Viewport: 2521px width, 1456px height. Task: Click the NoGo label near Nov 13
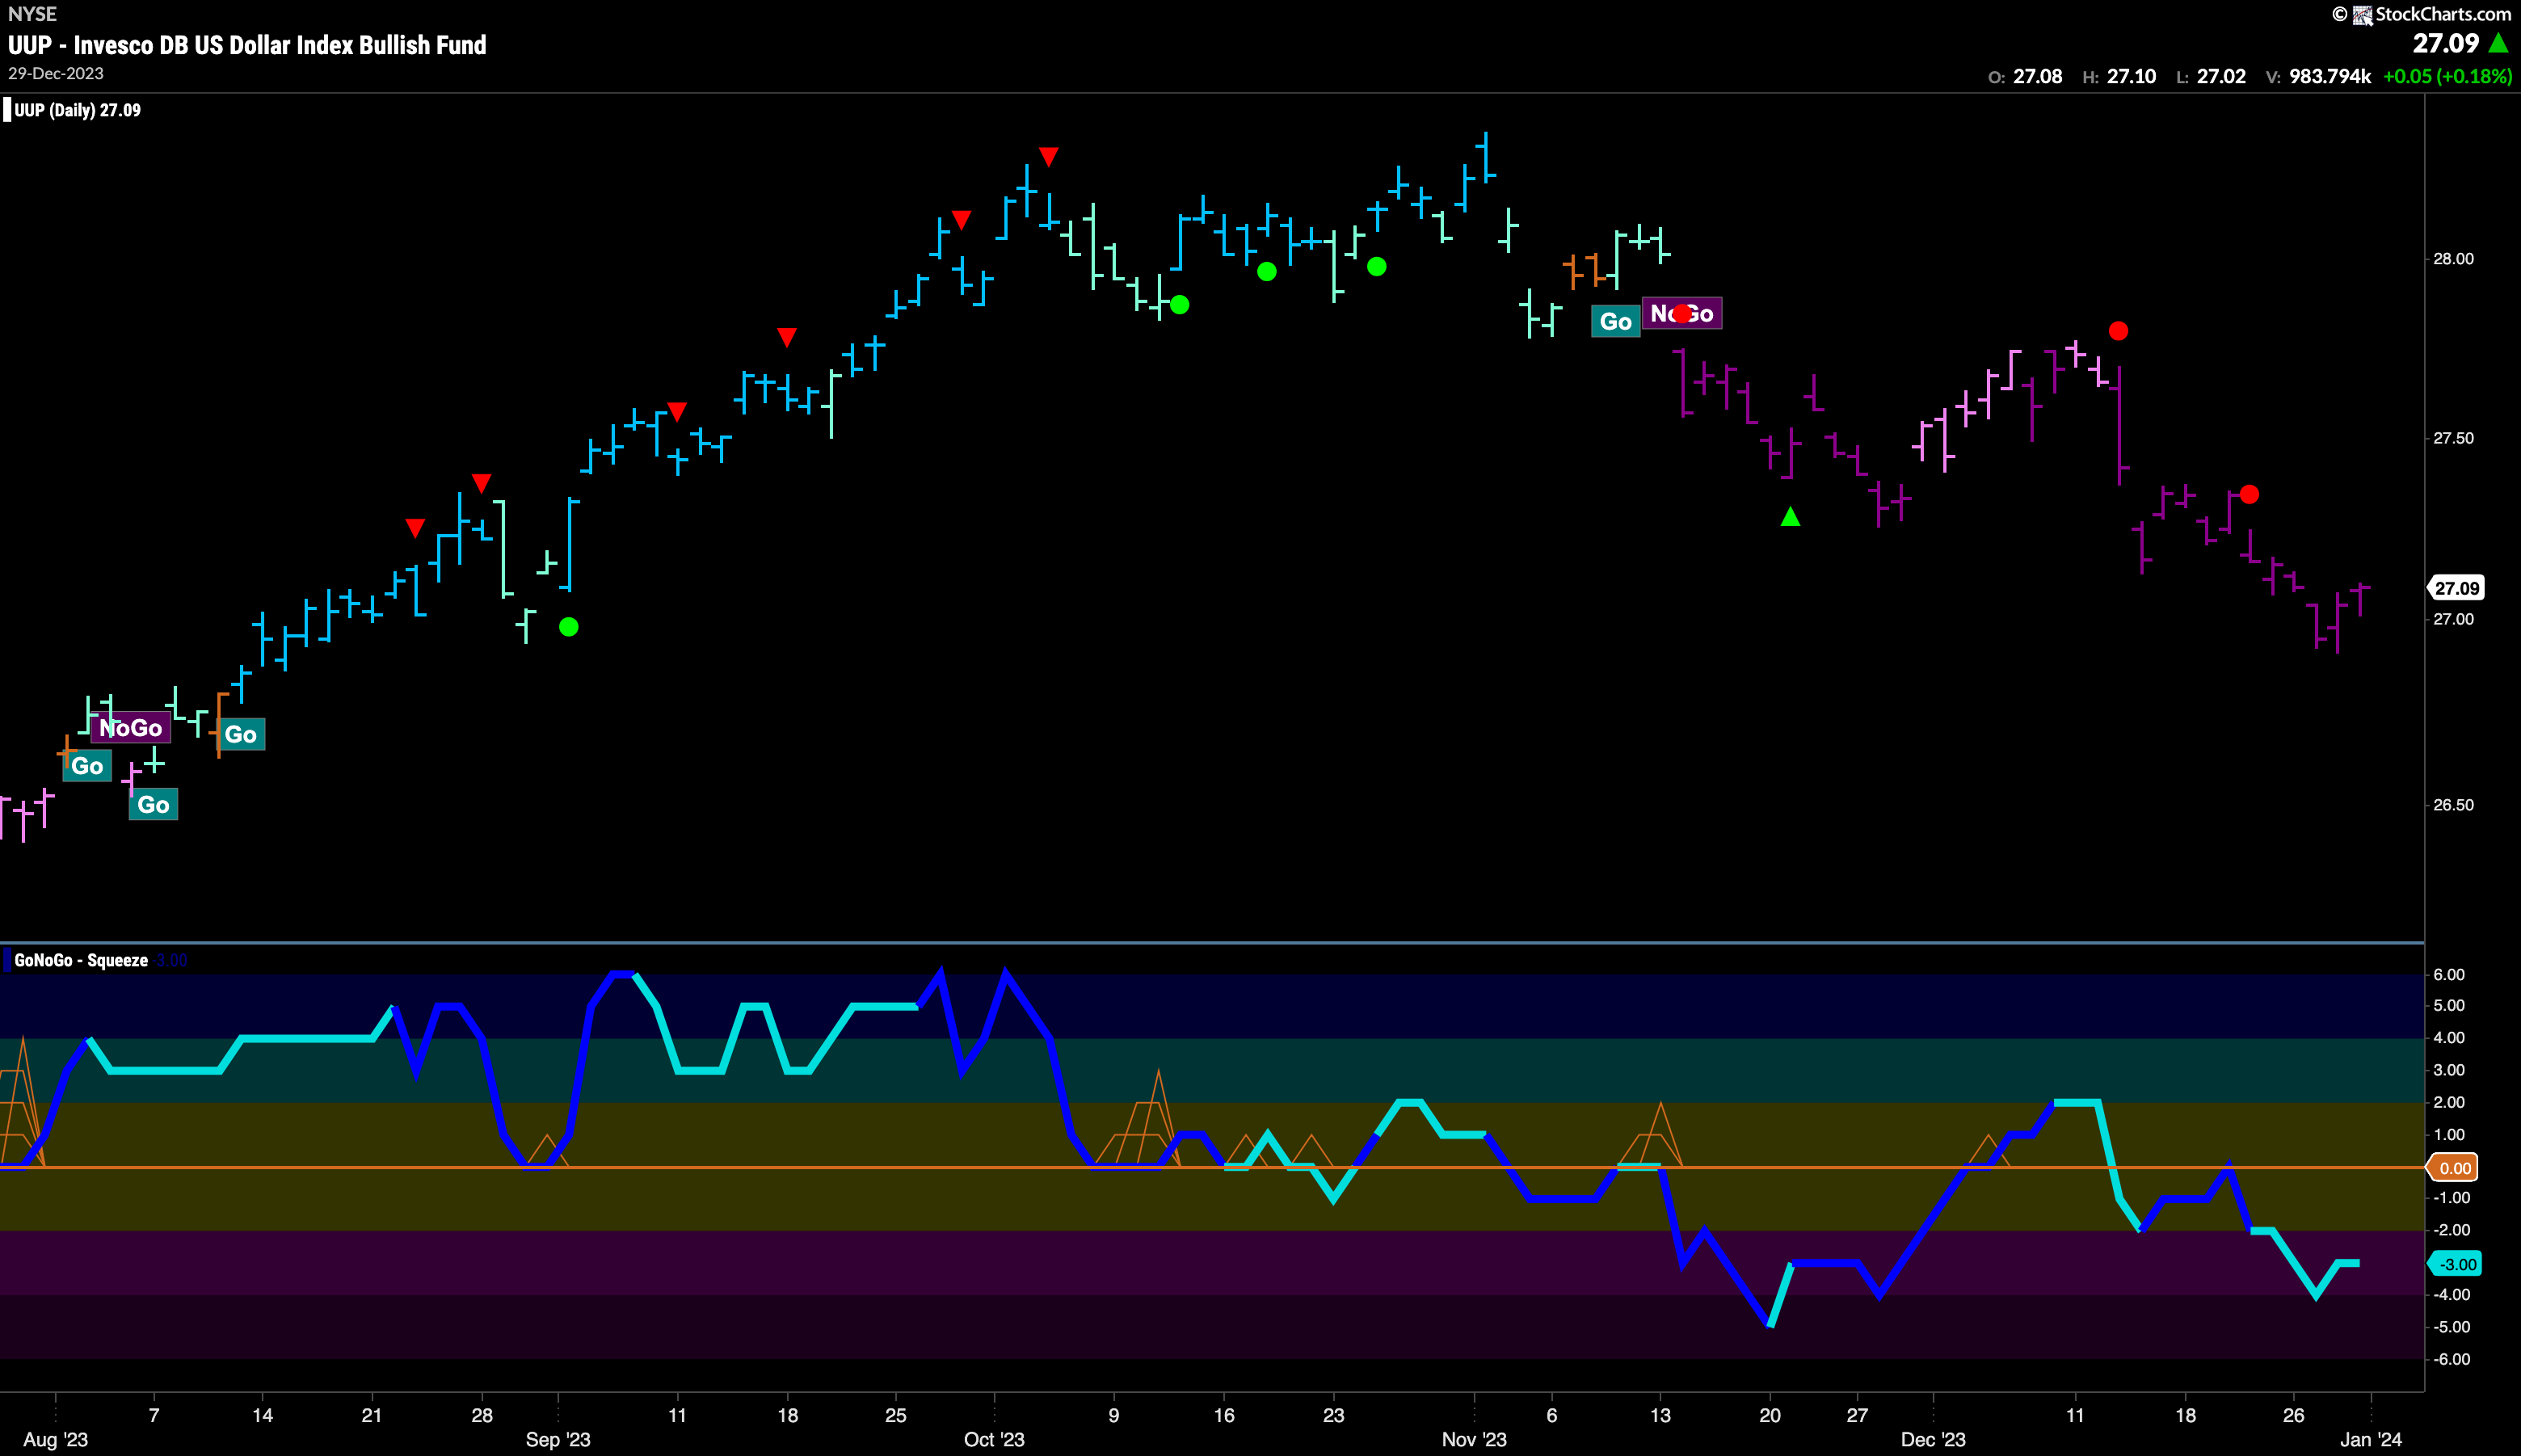(x=1682, y=313)
